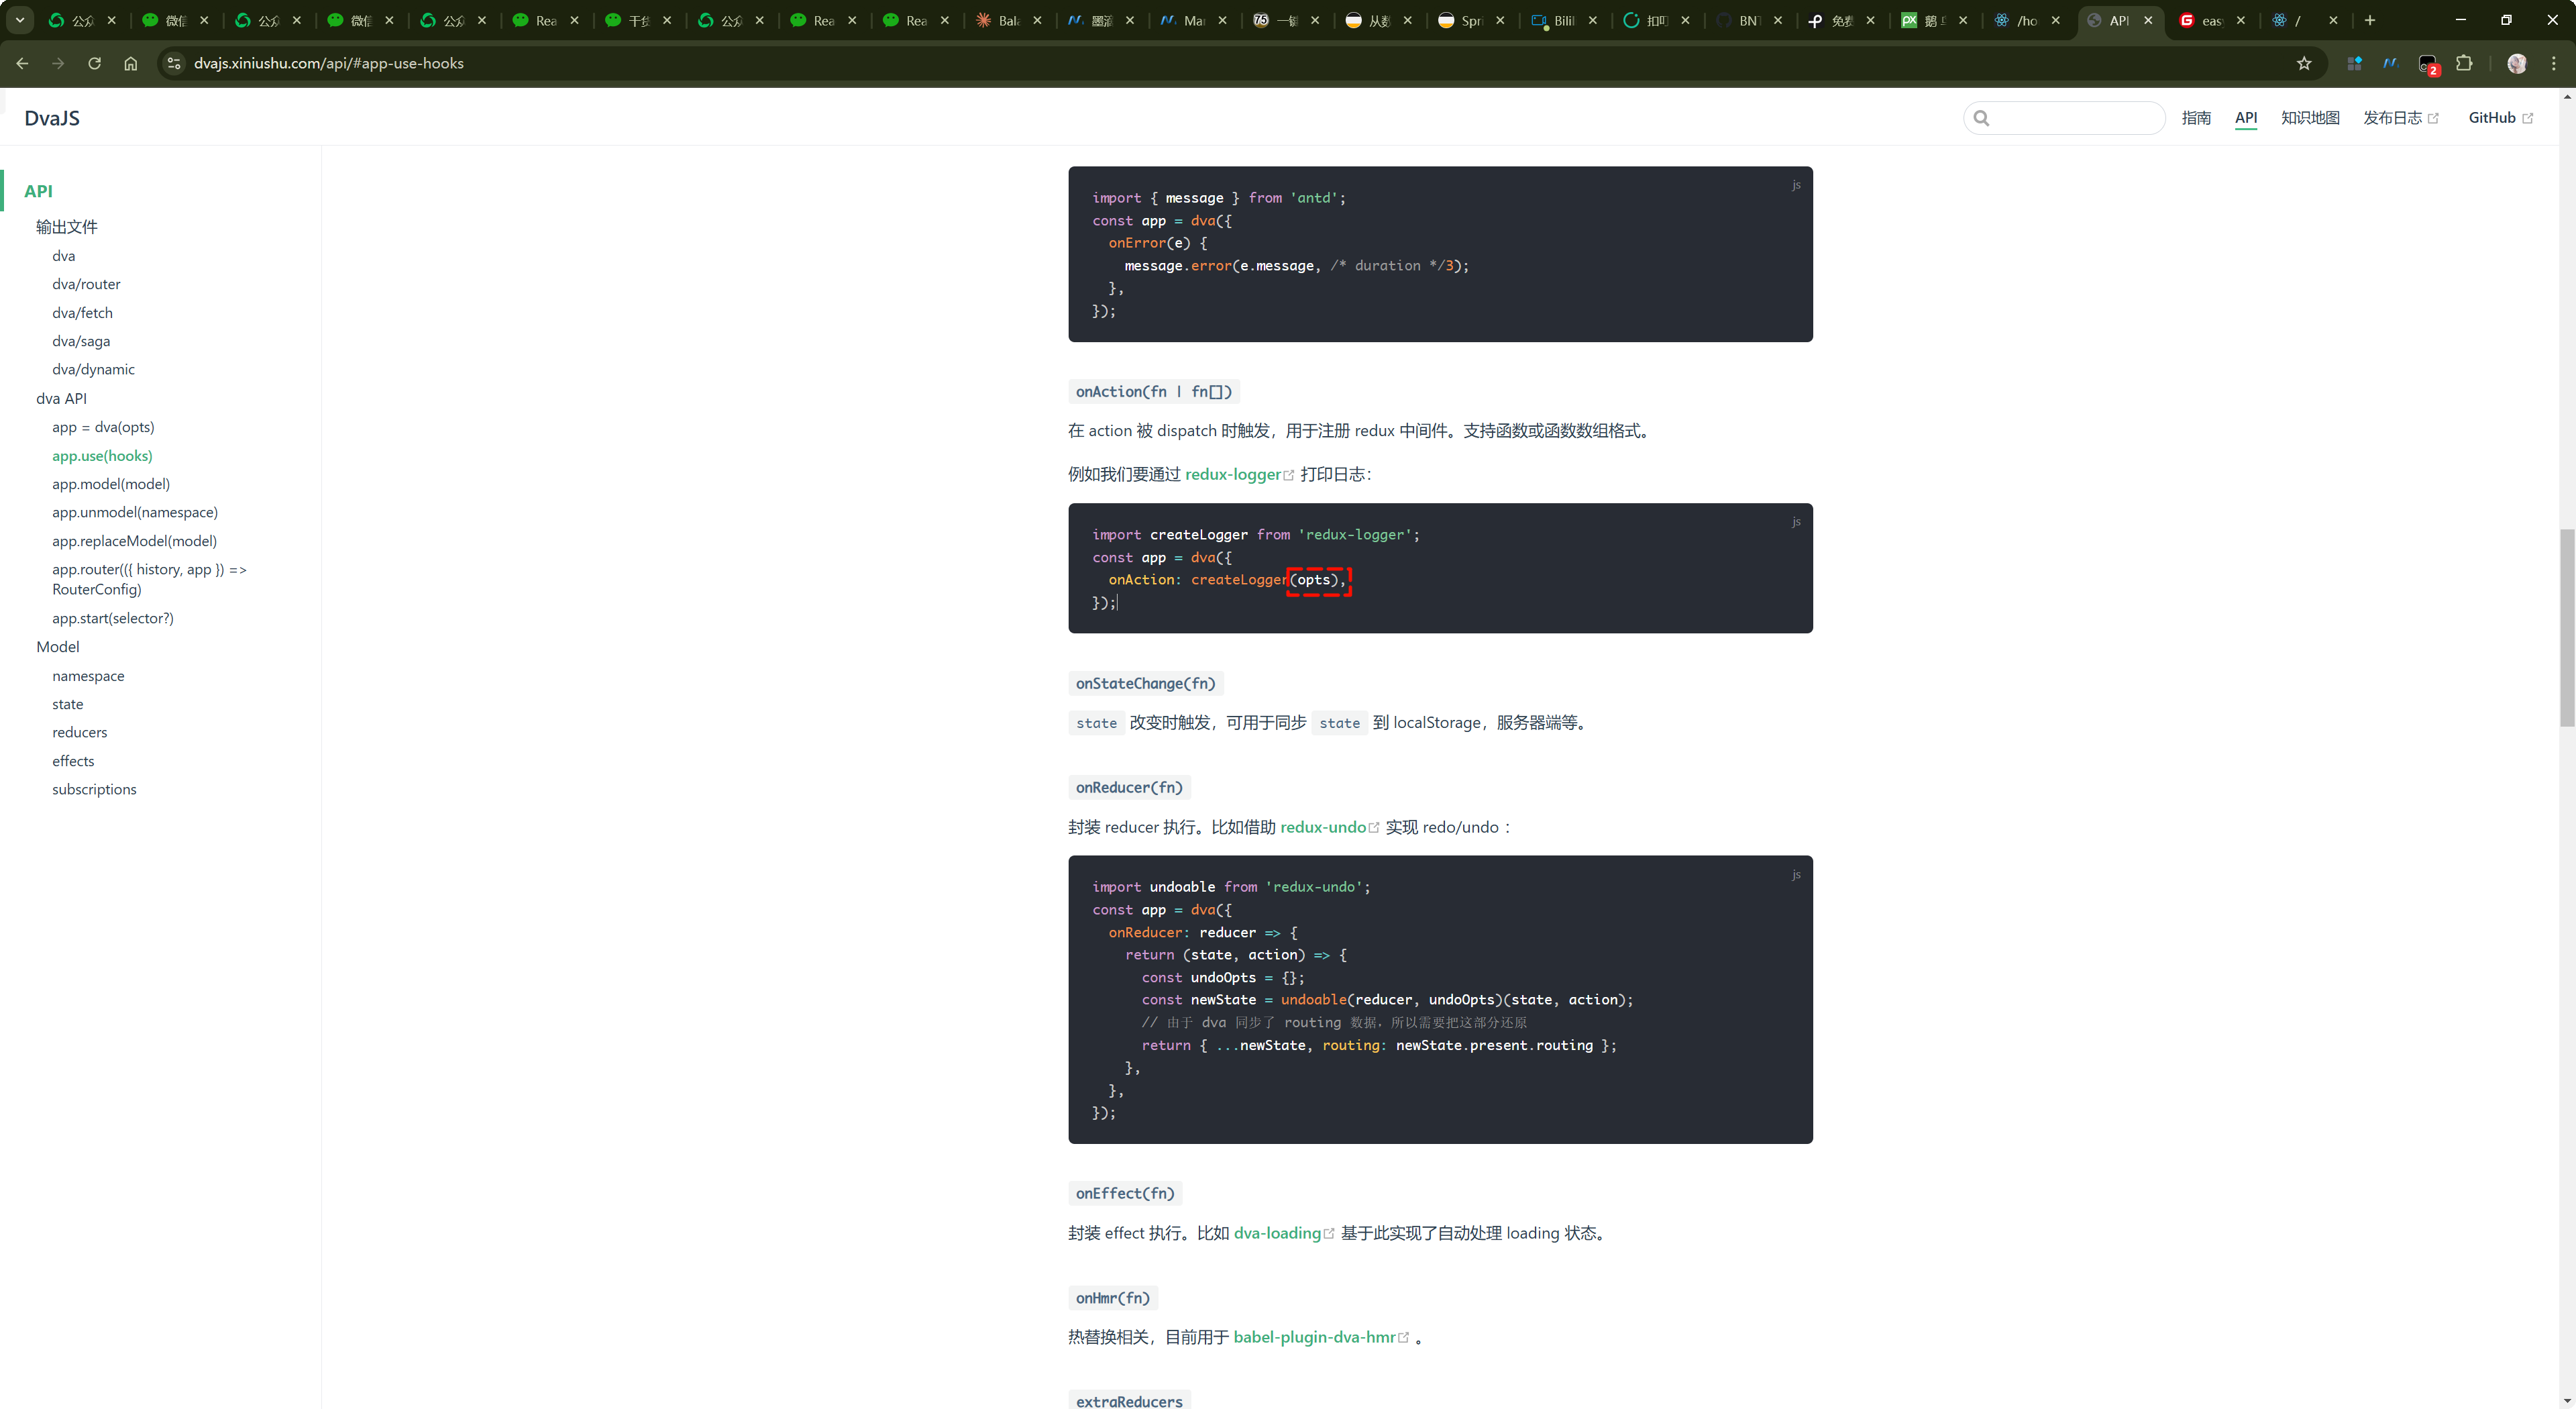Select app.model(model) in sidebar

coord(111,484)
